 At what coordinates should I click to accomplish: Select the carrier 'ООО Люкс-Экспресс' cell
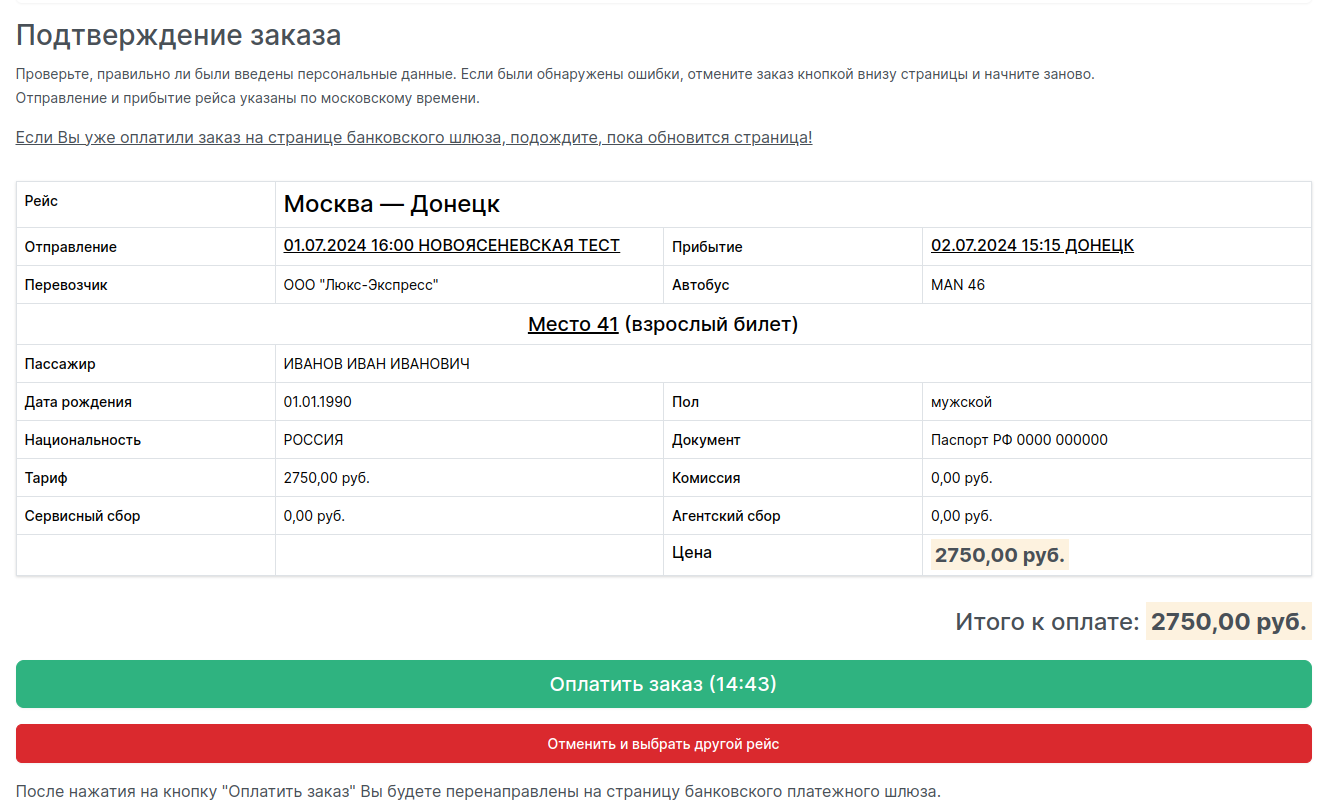coord(357,284)
